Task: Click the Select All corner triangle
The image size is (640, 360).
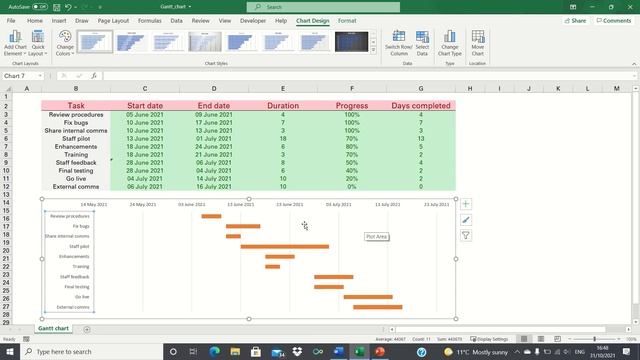Action: 7,88
